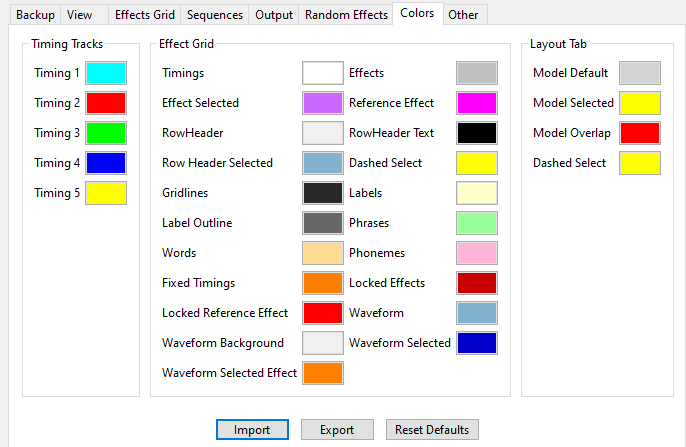Go to the Backup tab
686x447 pixels.
pyautogui.click(x=35, y=15)
